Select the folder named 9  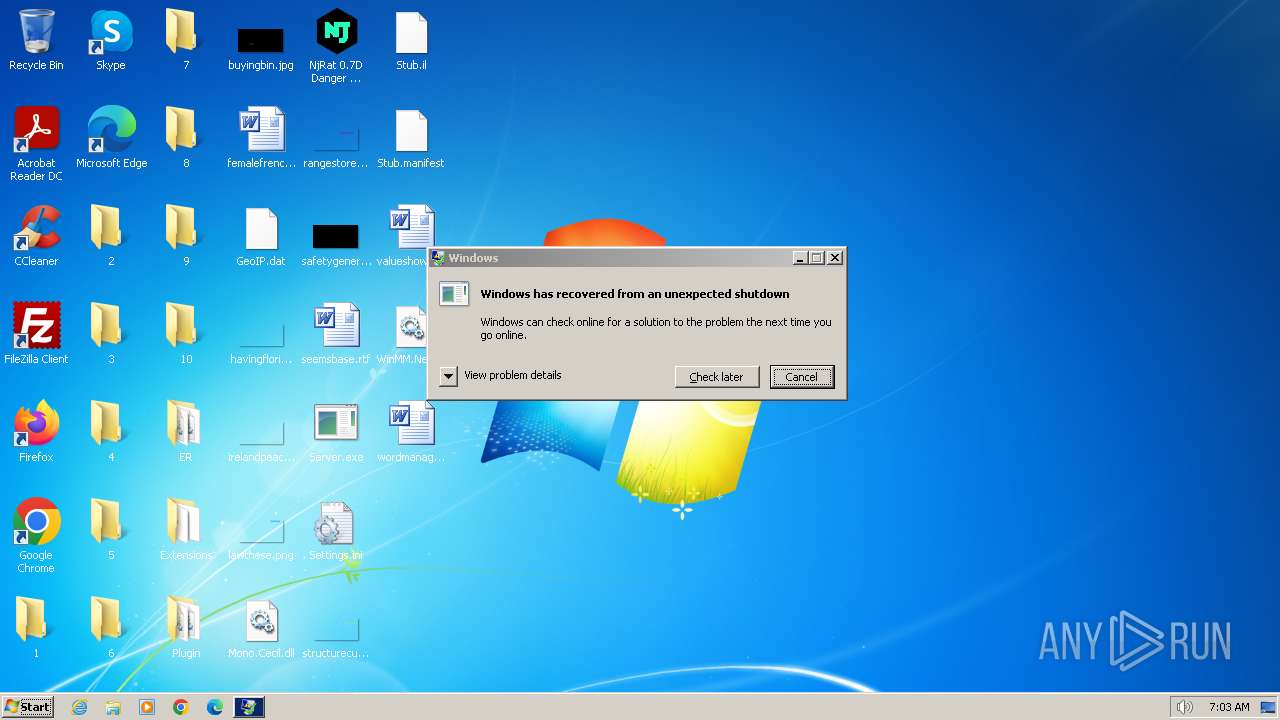coord(185,236)
